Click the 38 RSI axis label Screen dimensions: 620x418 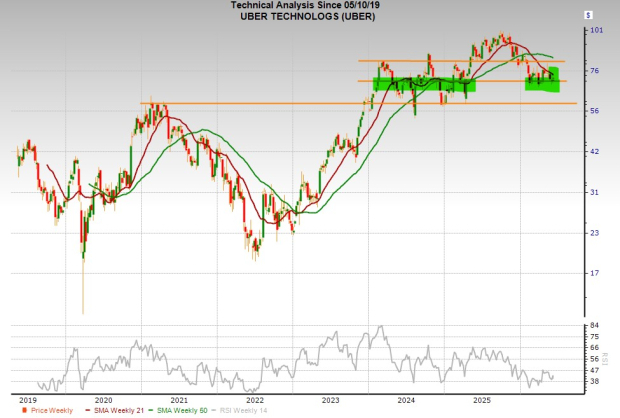594,382
